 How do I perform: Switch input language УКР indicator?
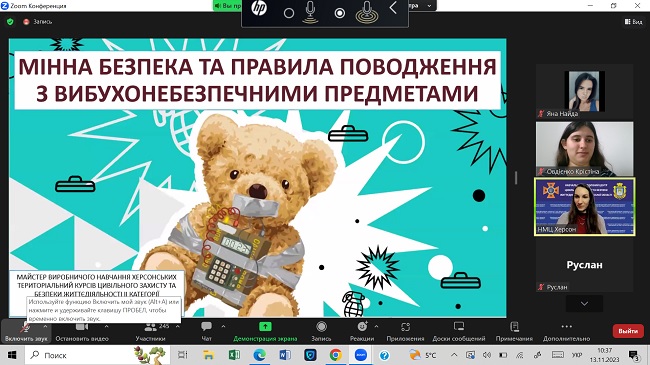pos(577,355)
